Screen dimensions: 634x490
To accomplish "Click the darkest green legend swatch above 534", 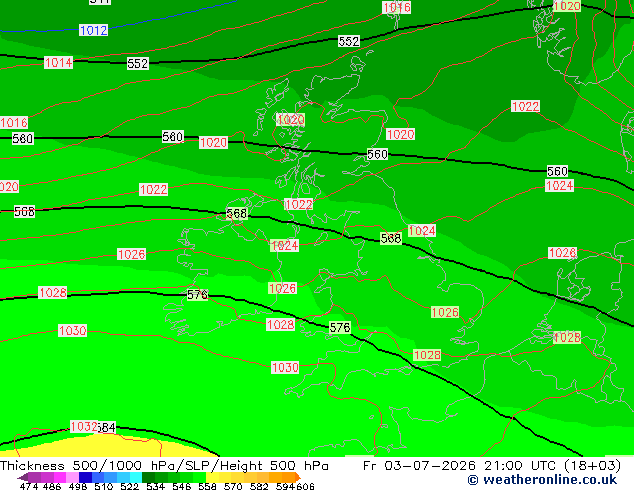I will coord(148,477).
